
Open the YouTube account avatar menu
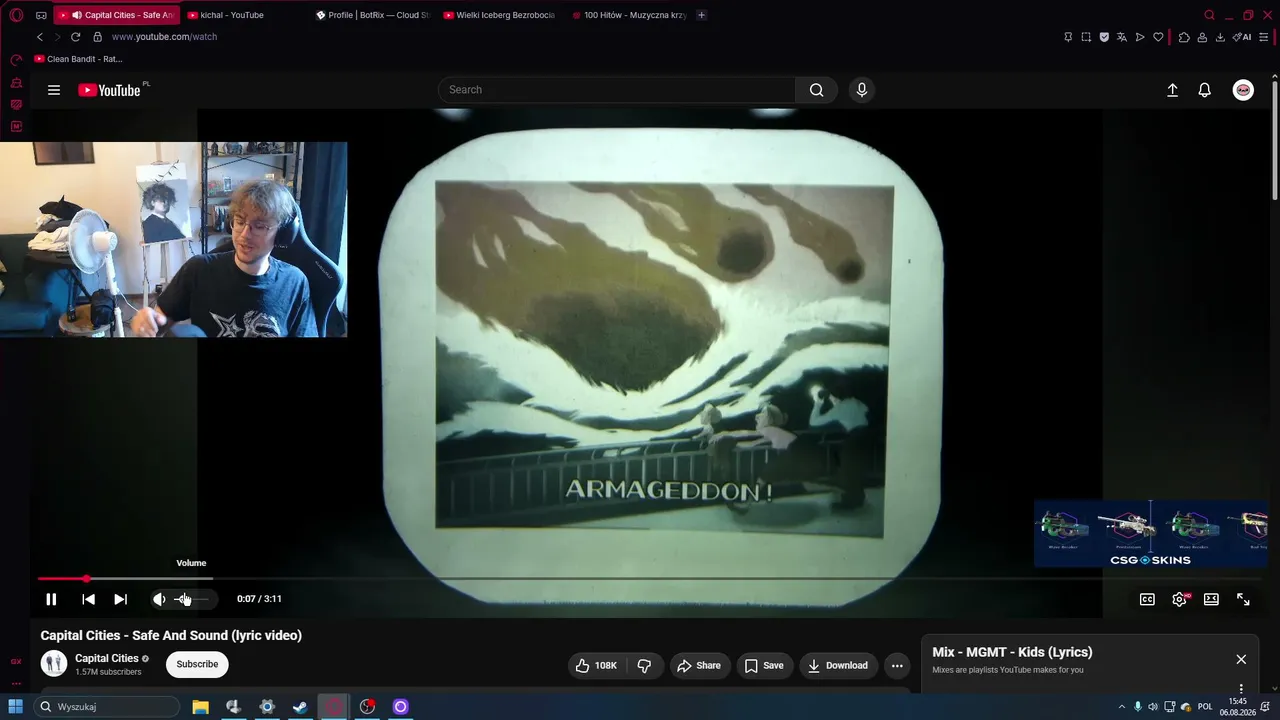(1243, 90)
